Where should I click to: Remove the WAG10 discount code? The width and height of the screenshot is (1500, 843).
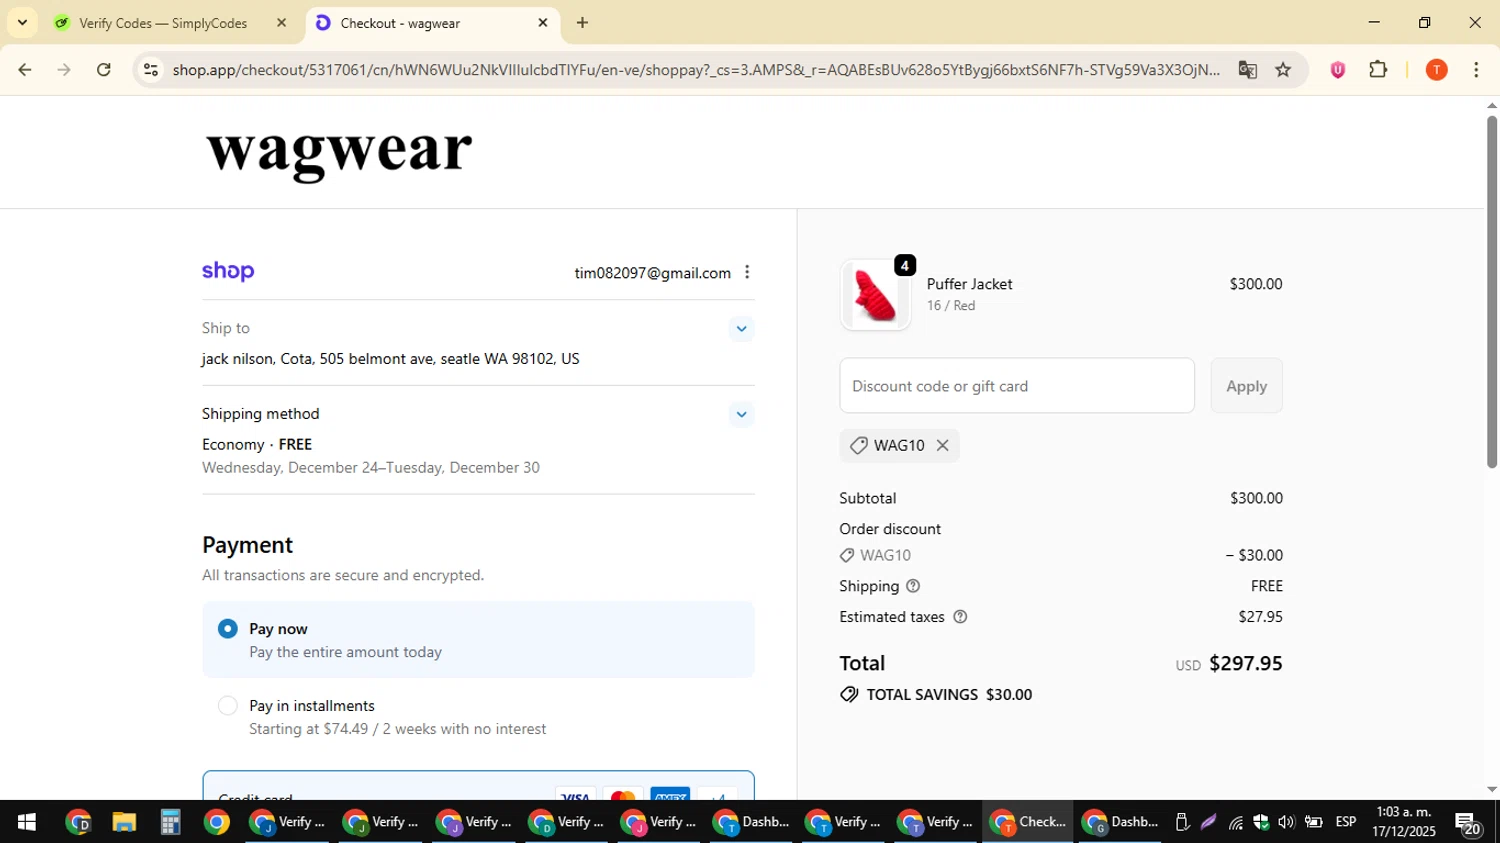tap(942, 446)
